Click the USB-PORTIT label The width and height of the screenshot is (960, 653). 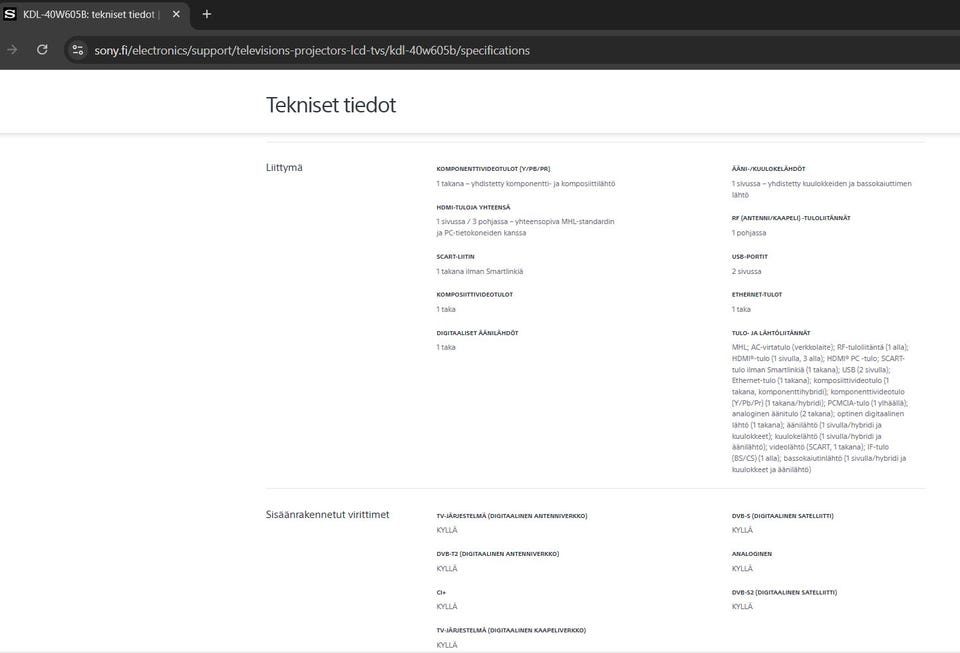pyautogui.click(x=749, y=256)
